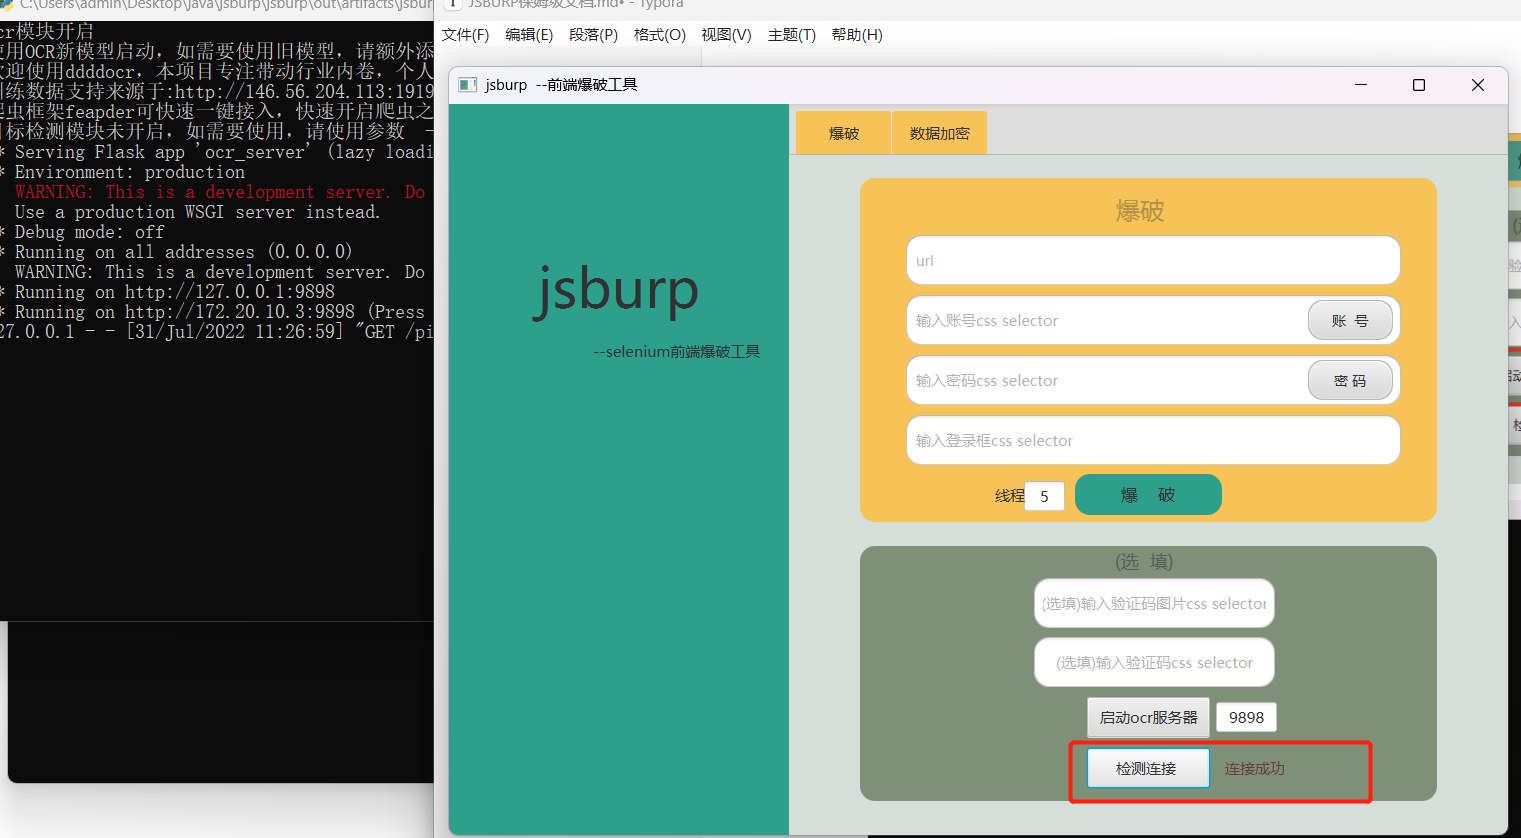Click the (选 填) section heading

[1144, 561]
